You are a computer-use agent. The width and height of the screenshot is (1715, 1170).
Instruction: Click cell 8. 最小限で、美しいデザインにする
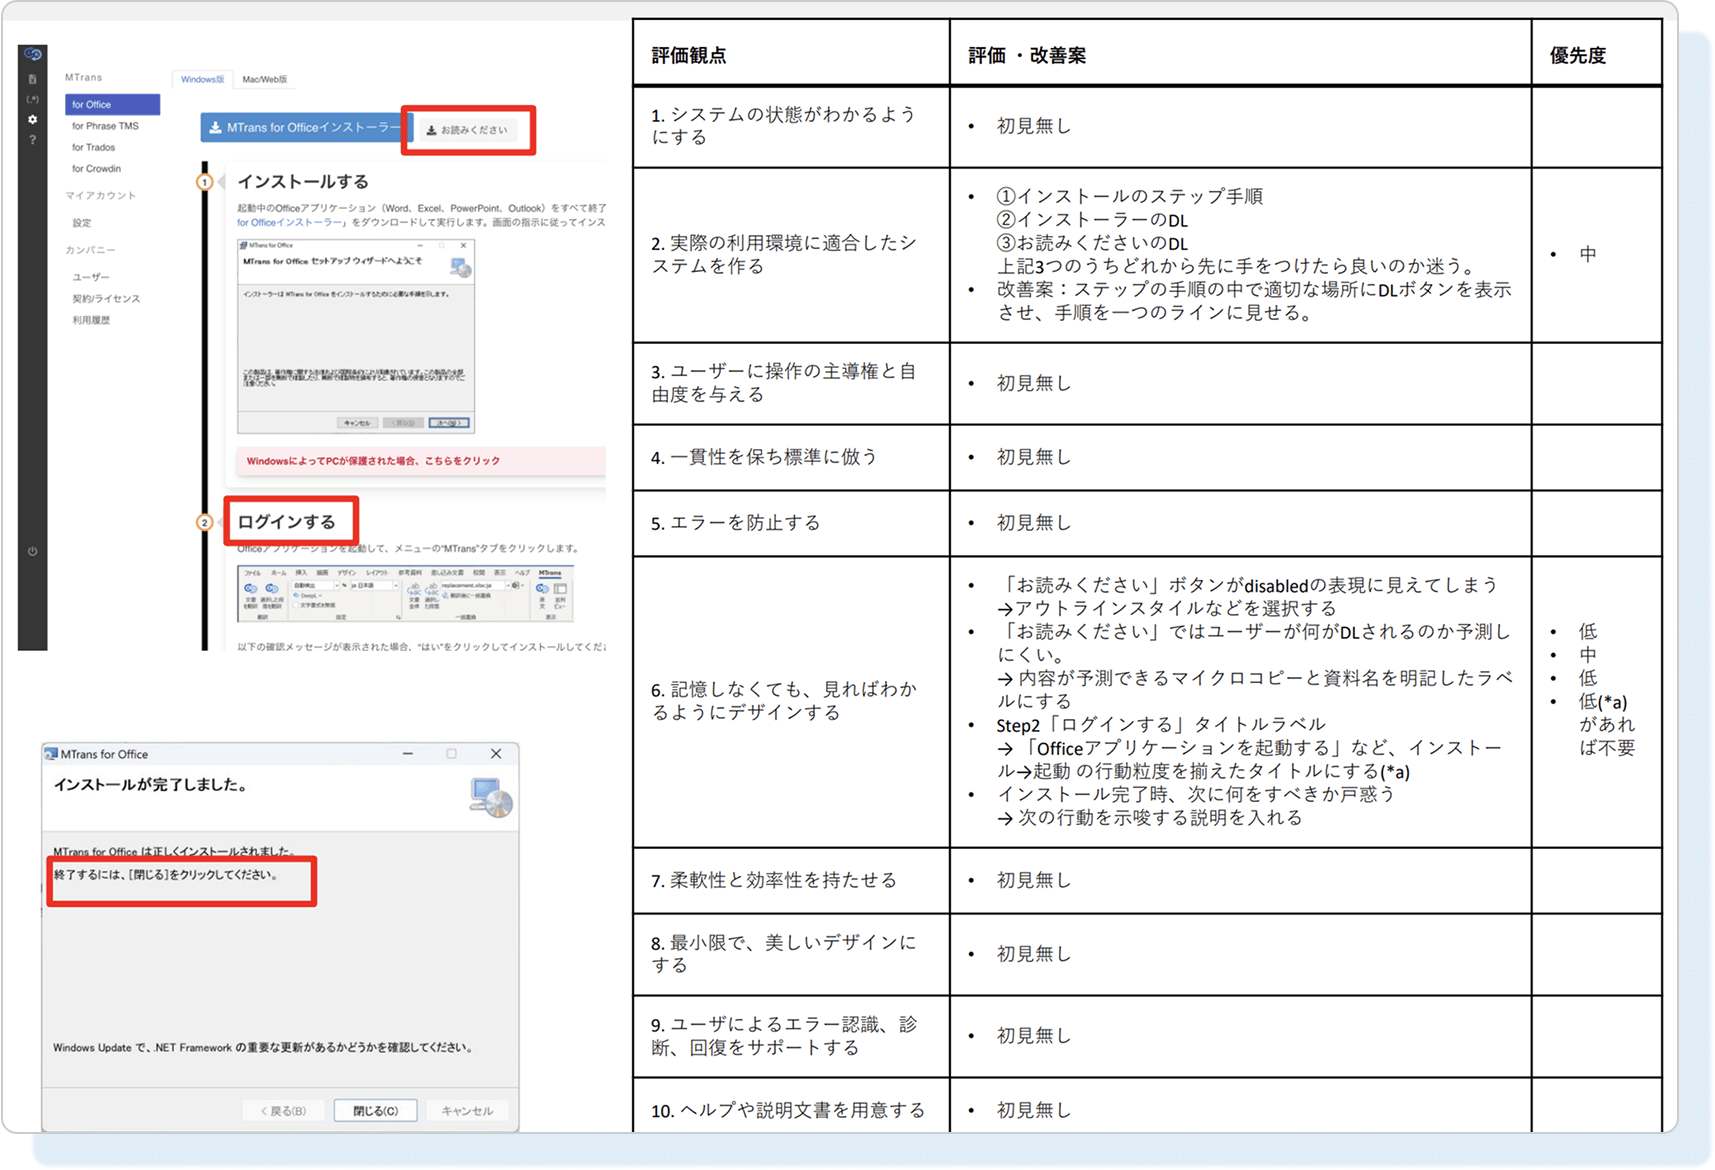tap(791, 954)
